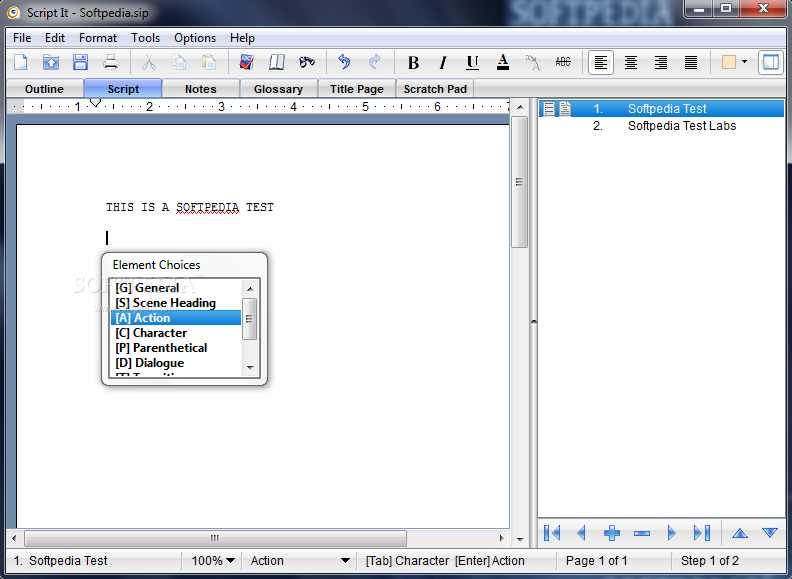
Task: Open the File menu
Action: pos(22,38)
